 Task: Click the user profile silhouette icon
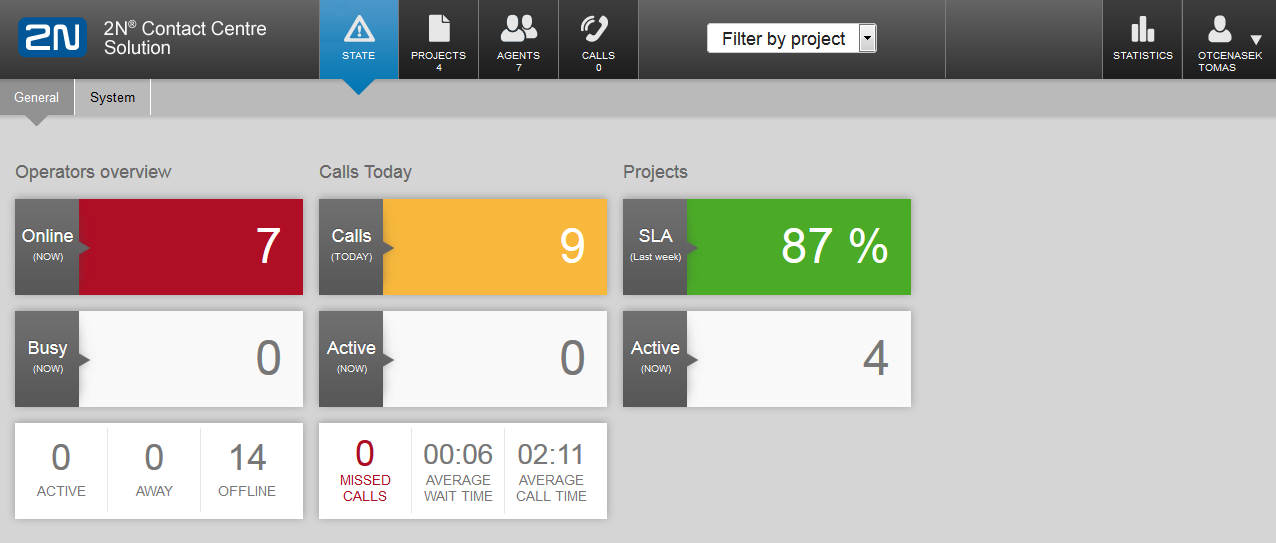1219,29
